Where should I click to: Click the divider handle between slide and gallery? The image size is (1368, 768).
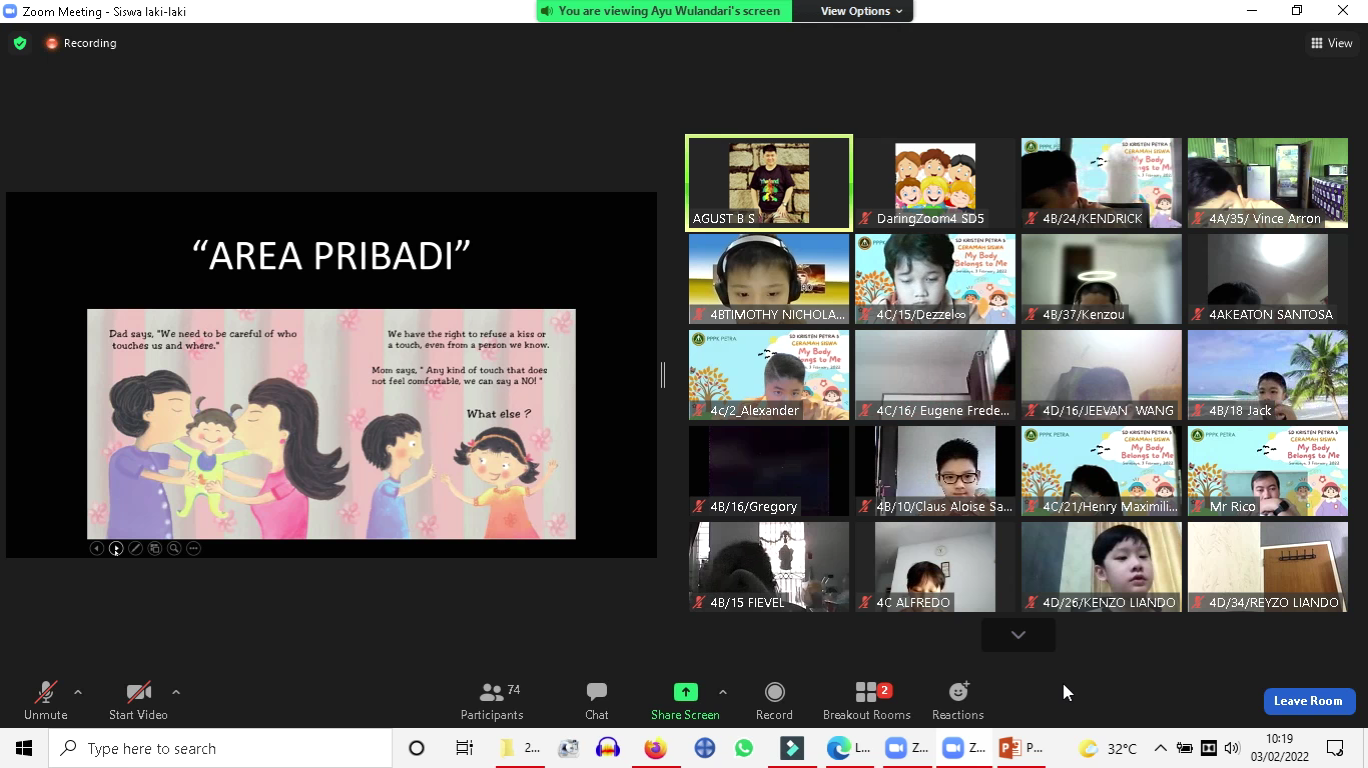click(662, 375)
